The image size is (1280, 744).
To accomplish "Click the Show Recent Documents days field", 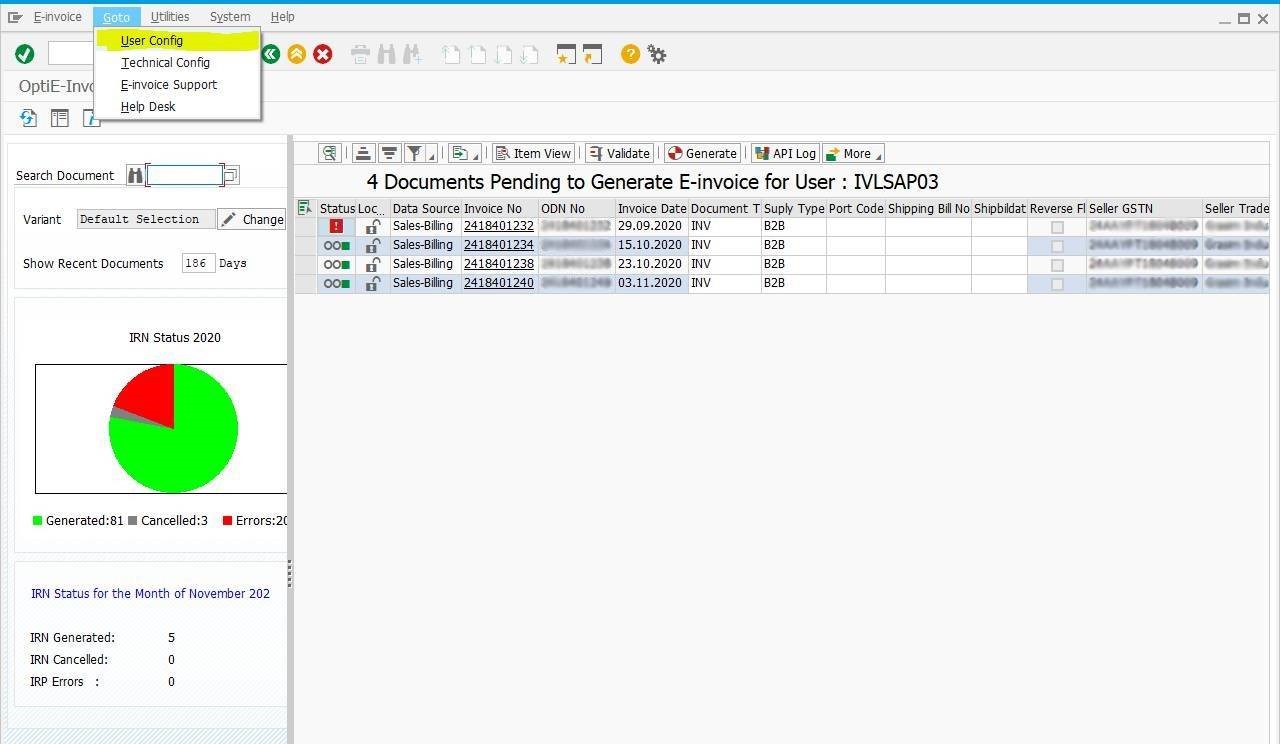I will pos(198,263).
